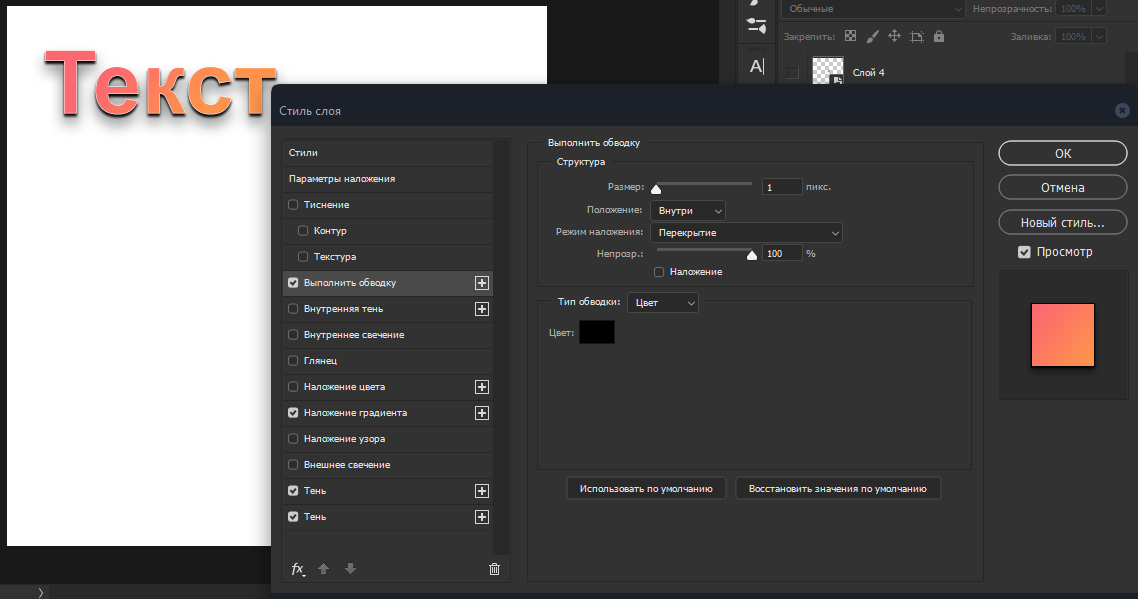Click the lock position move icon

894,36
